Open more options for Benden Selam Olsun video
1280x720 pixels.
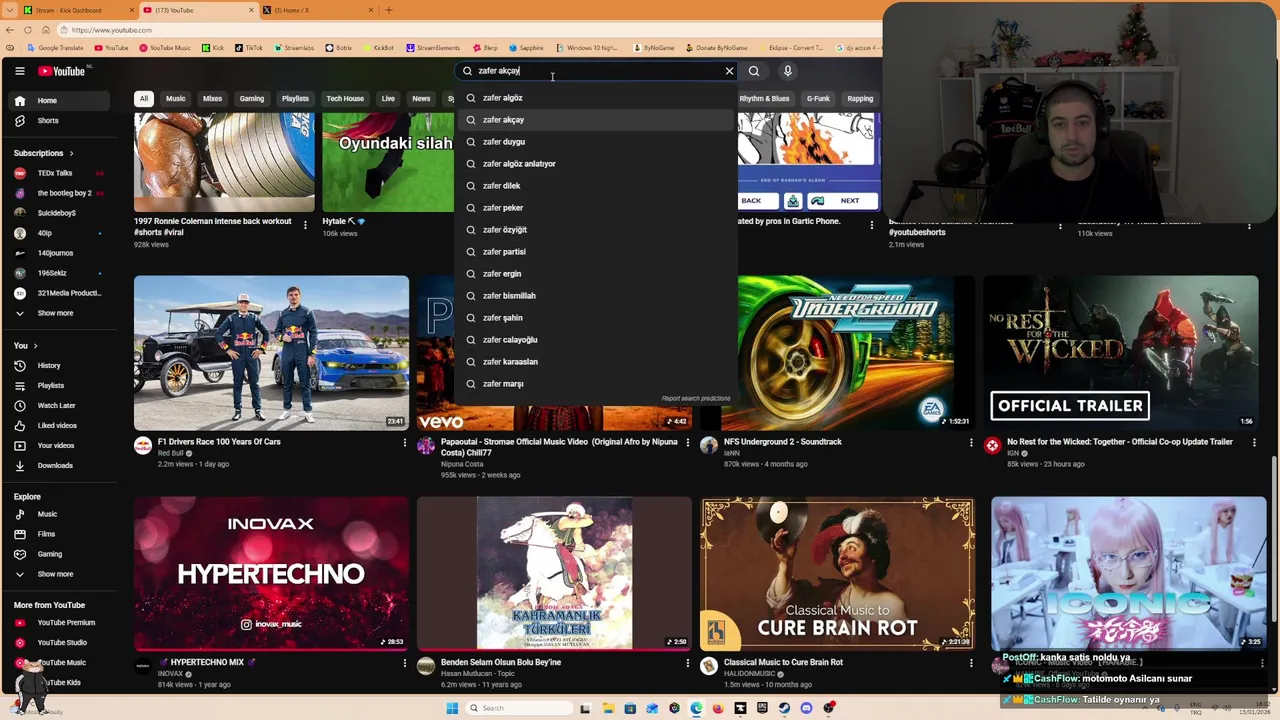coord(688,663)
